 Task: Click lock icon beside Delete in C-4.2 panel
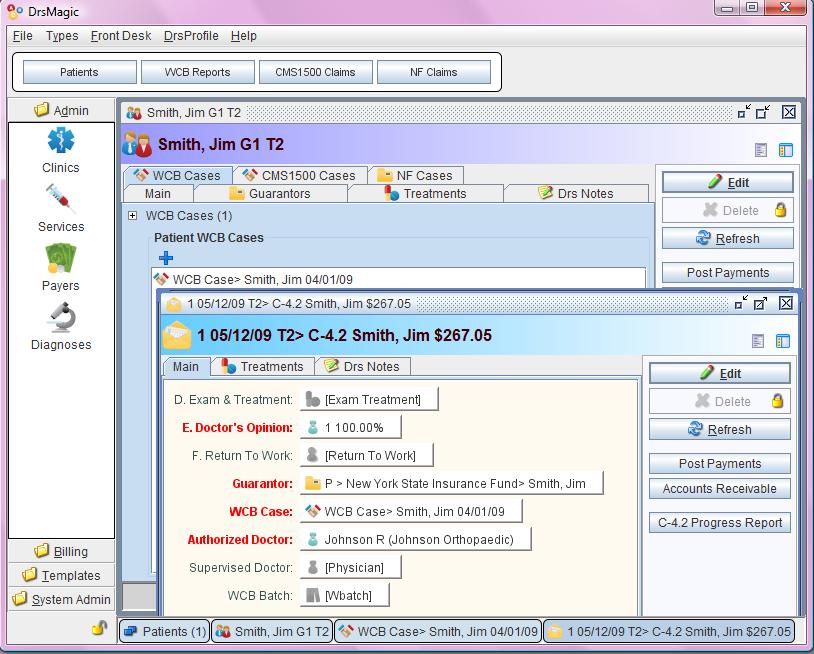click(777, 401)
